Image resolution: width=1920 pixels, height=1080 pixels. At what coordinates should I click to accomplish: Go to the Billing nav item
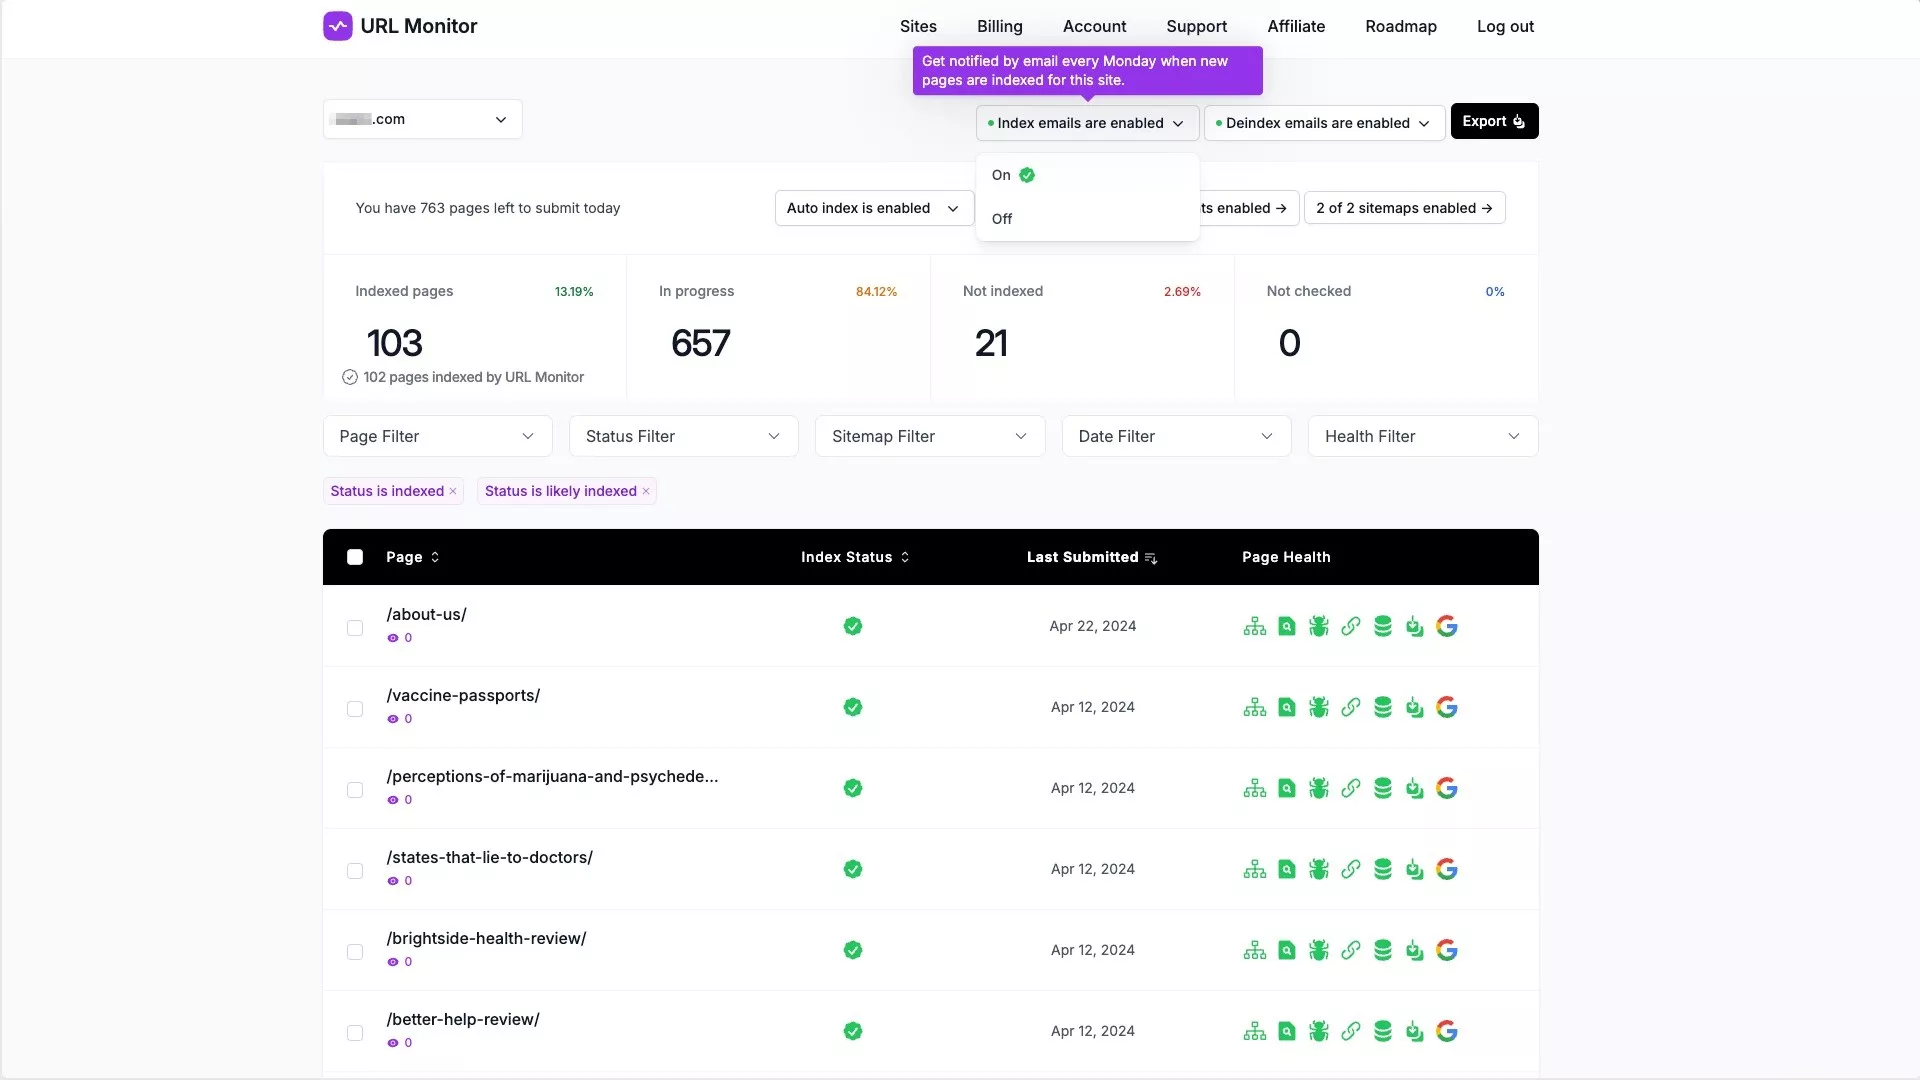tap(999, 26)
